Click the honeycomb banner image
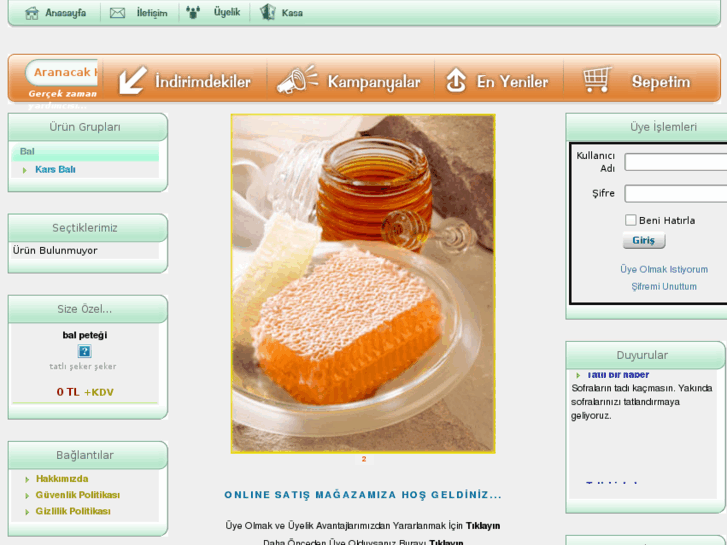Image resolution: width=727 pixels, height=545 pixels. coord(363,284)
